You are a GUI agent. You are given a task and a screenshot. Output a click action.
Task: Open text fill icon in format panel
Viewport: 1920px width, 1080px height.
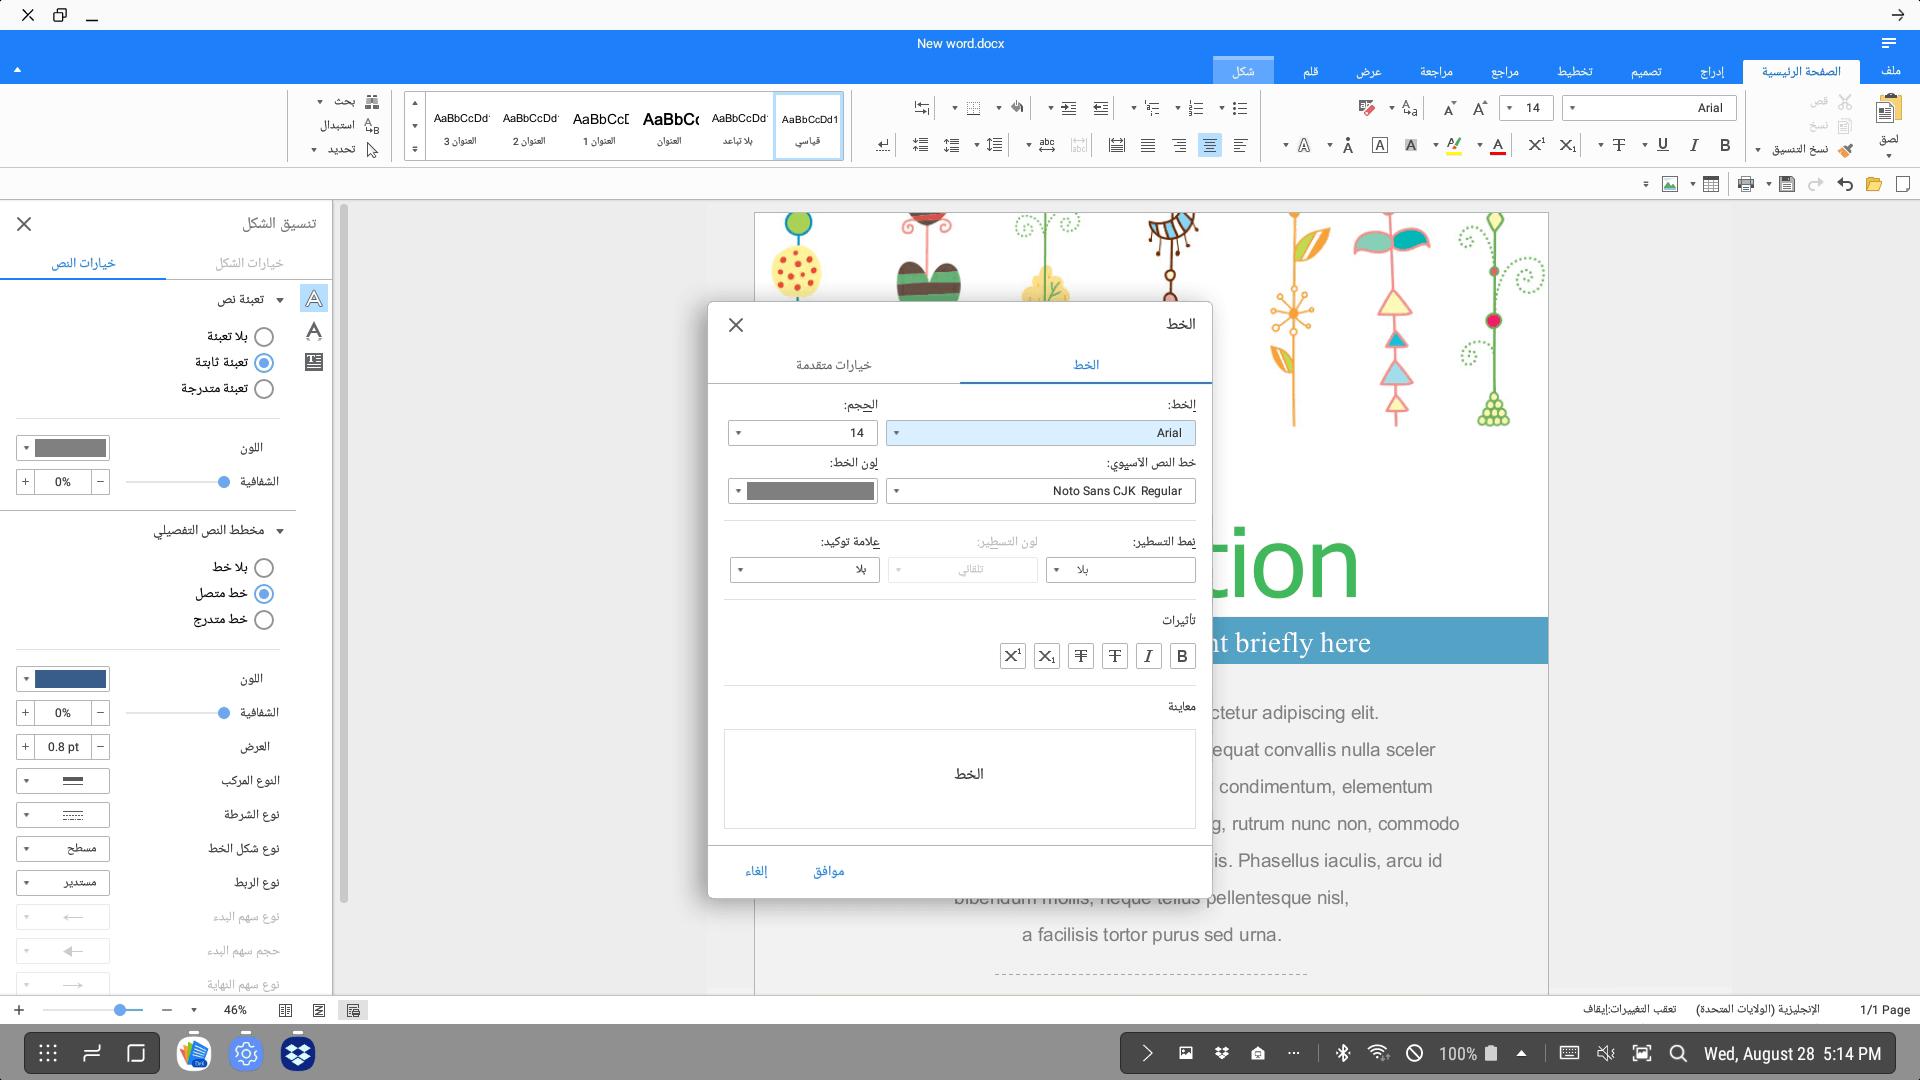[314, 298]
